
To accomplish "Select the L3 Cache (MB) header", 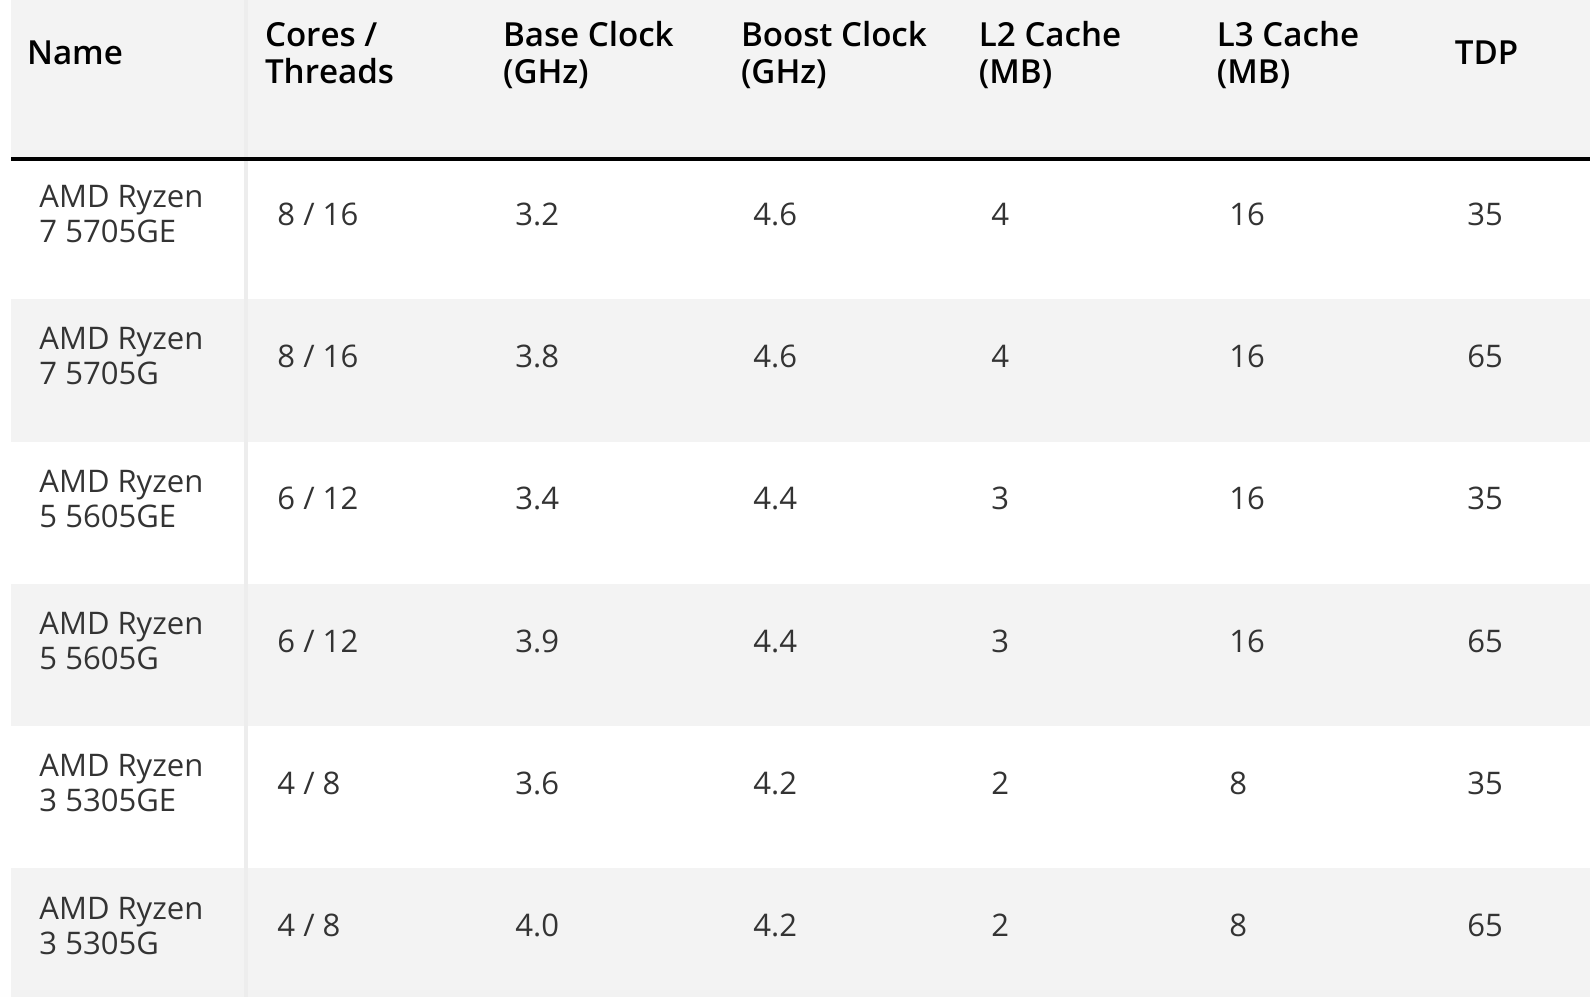I will coord(1288,53).
